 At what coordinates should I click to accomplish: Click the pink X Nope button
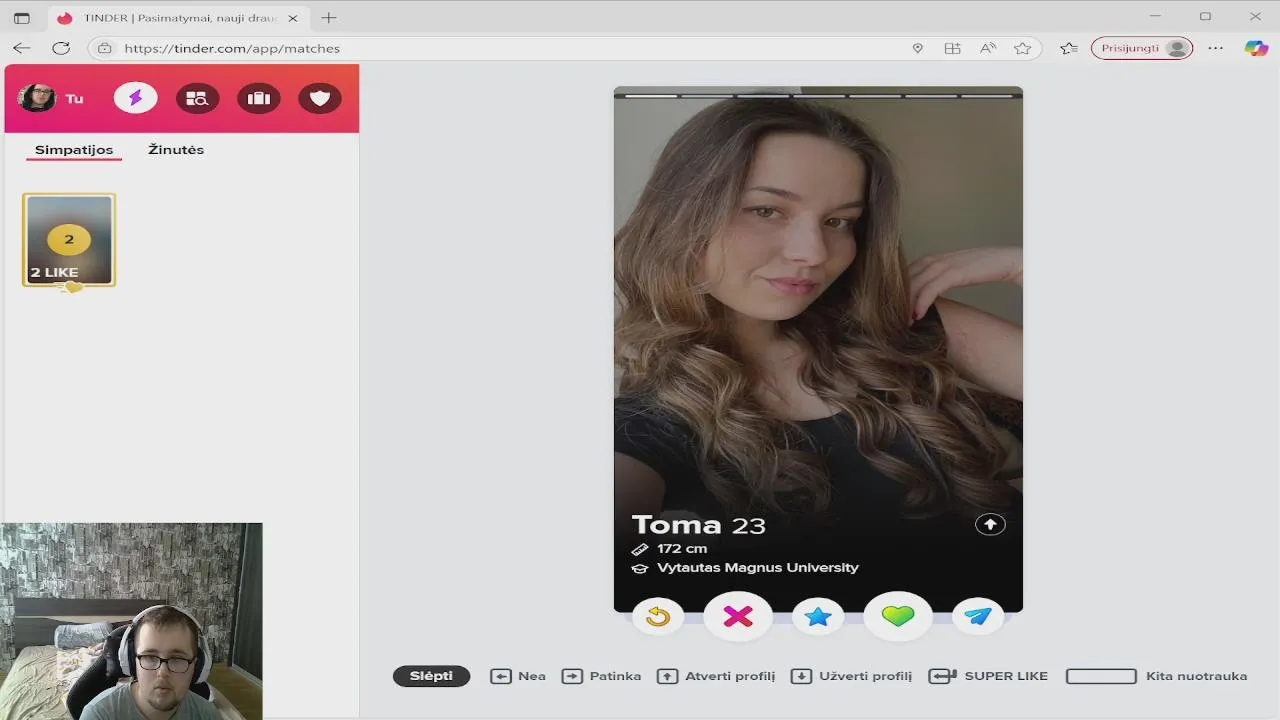pos(738,617)
